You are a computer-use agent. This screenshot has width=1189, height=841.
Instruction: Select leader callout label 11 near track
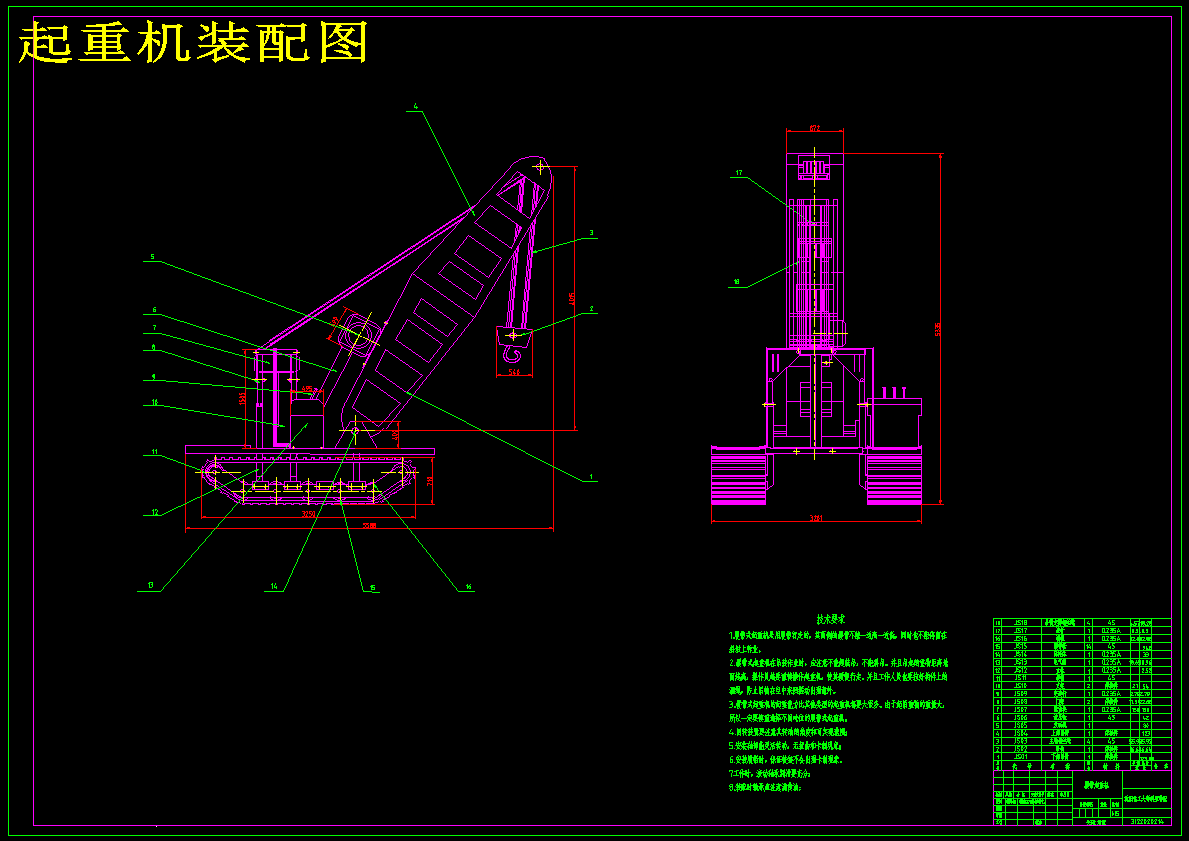pyautogui.click(x=155, y=453)
